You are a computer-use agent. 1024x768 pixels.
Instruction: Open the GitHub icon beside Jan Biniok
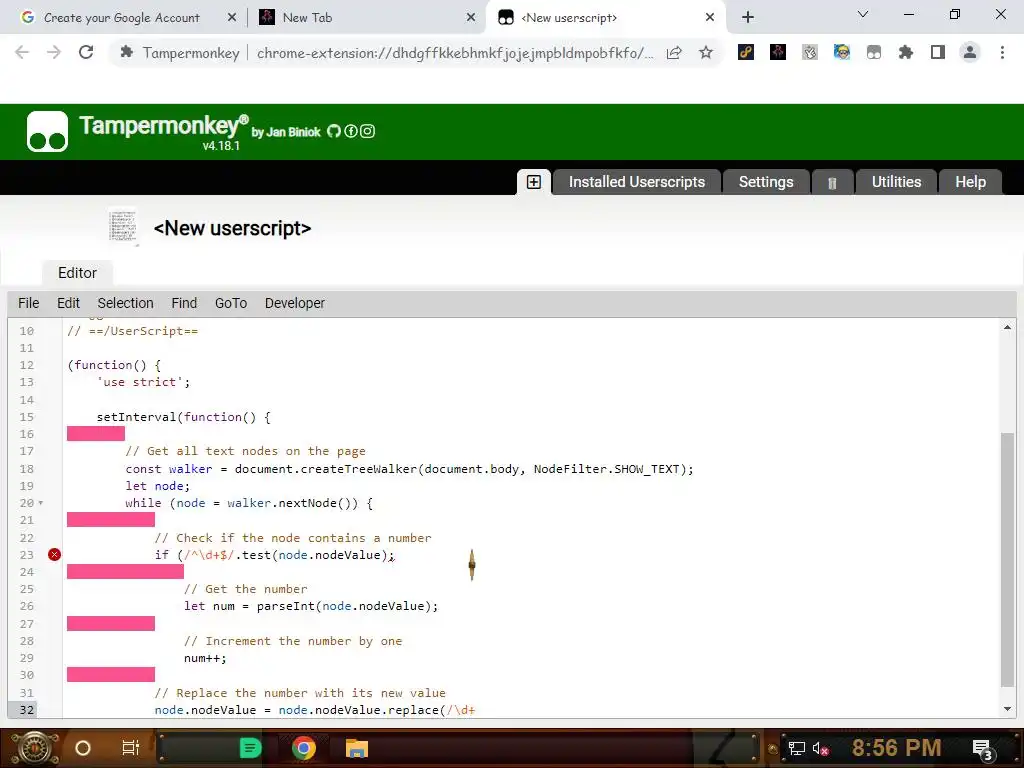point(334,131)
